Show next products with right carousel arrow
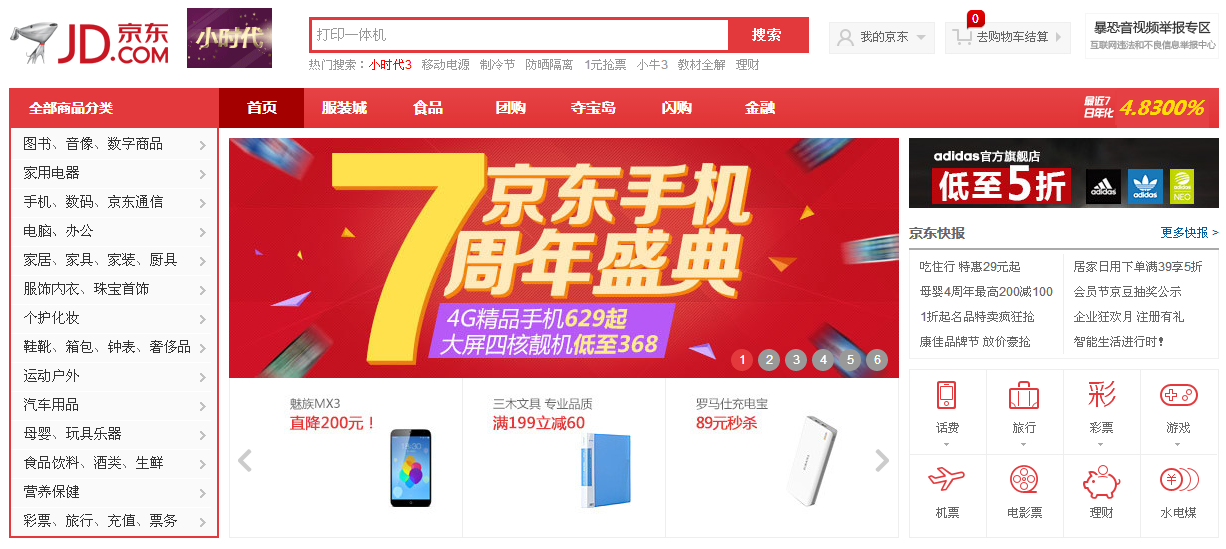The width and height of the screenshot is (1226, 549). tap(882, 460)
